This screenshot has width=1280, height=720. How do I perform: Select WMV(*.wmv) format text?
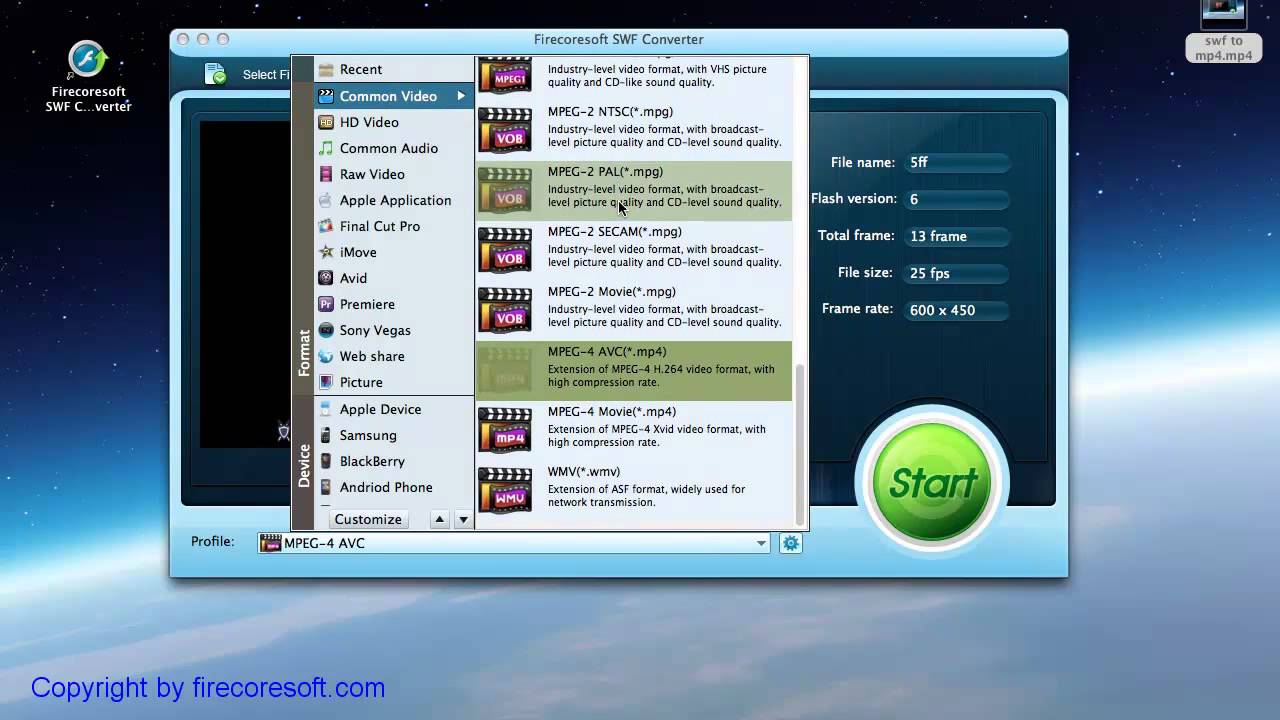(584, 472)
